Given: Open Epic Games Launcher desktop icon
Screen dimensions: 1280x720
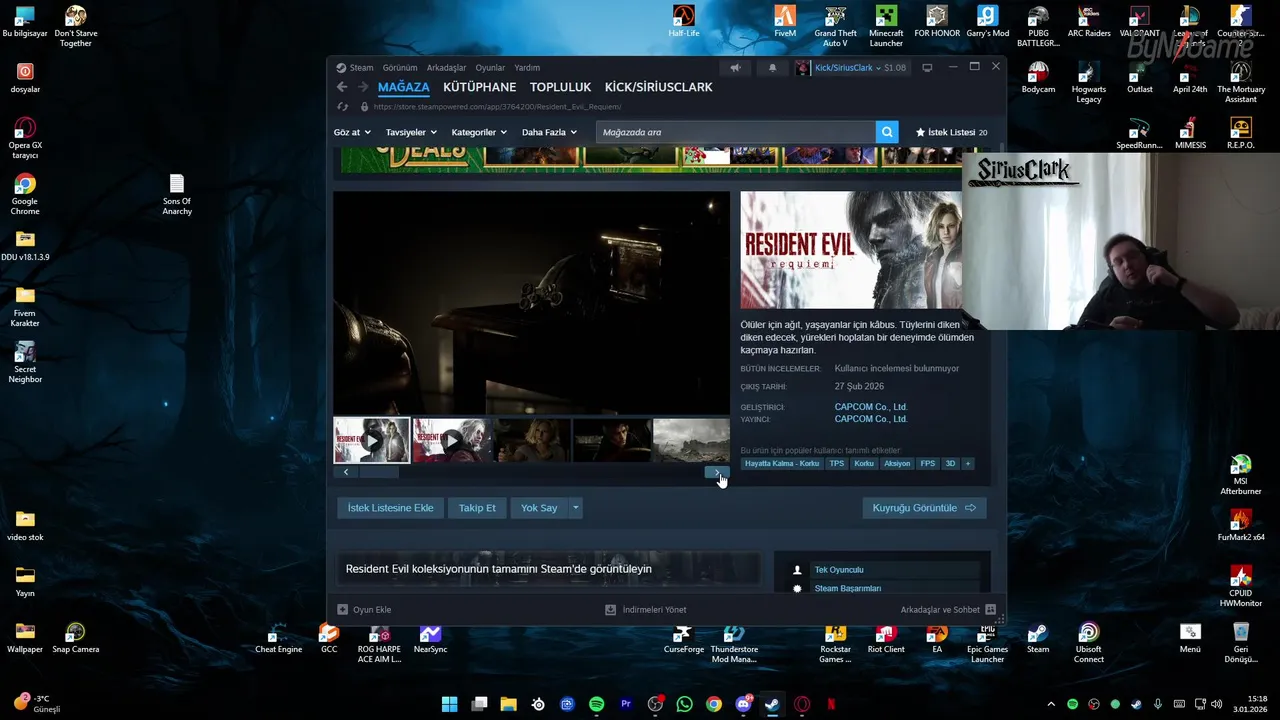Looking at the screenshot, I should point(987,643).
